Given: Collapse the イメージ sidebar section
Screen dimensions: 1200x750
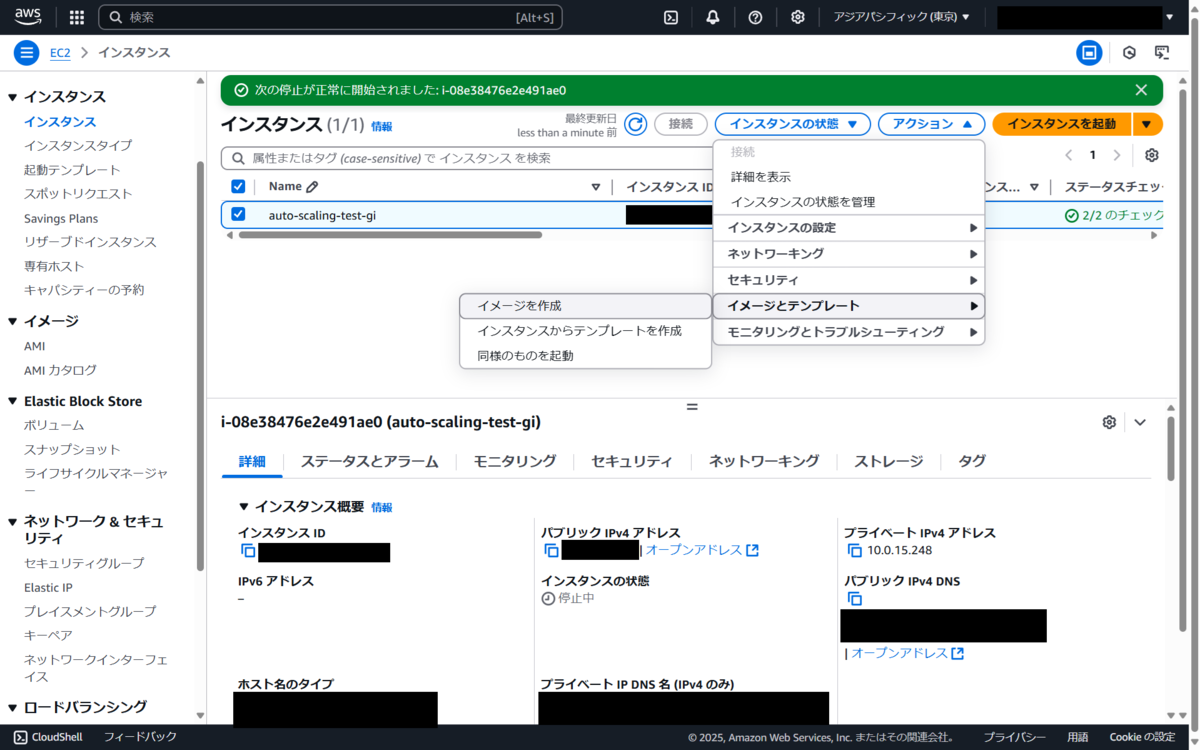Looking at the screenshot, I should point(13,321).
